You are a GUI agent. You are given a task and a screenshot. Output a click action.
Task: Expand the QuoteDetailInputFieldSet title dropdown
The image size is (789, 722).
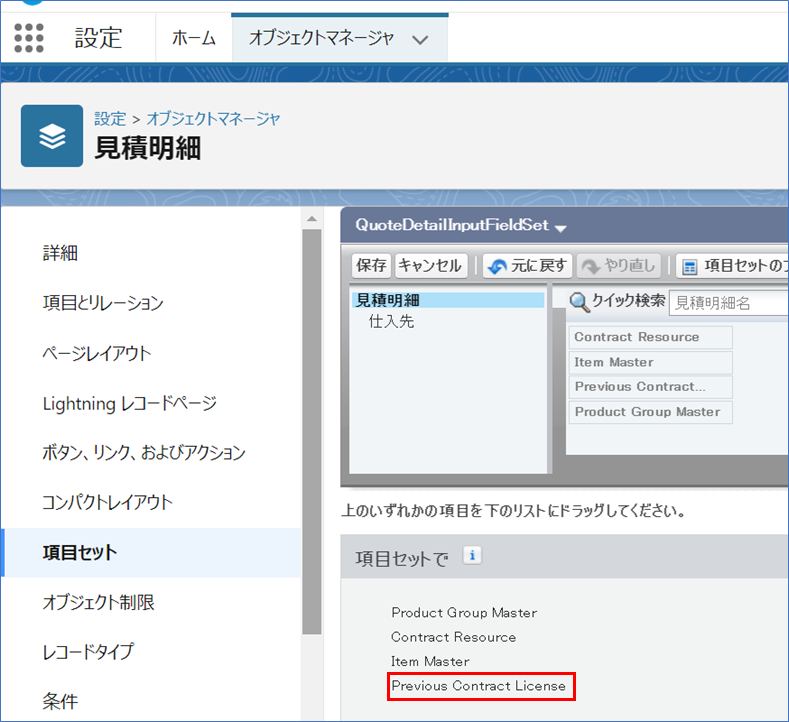point(560,227)
